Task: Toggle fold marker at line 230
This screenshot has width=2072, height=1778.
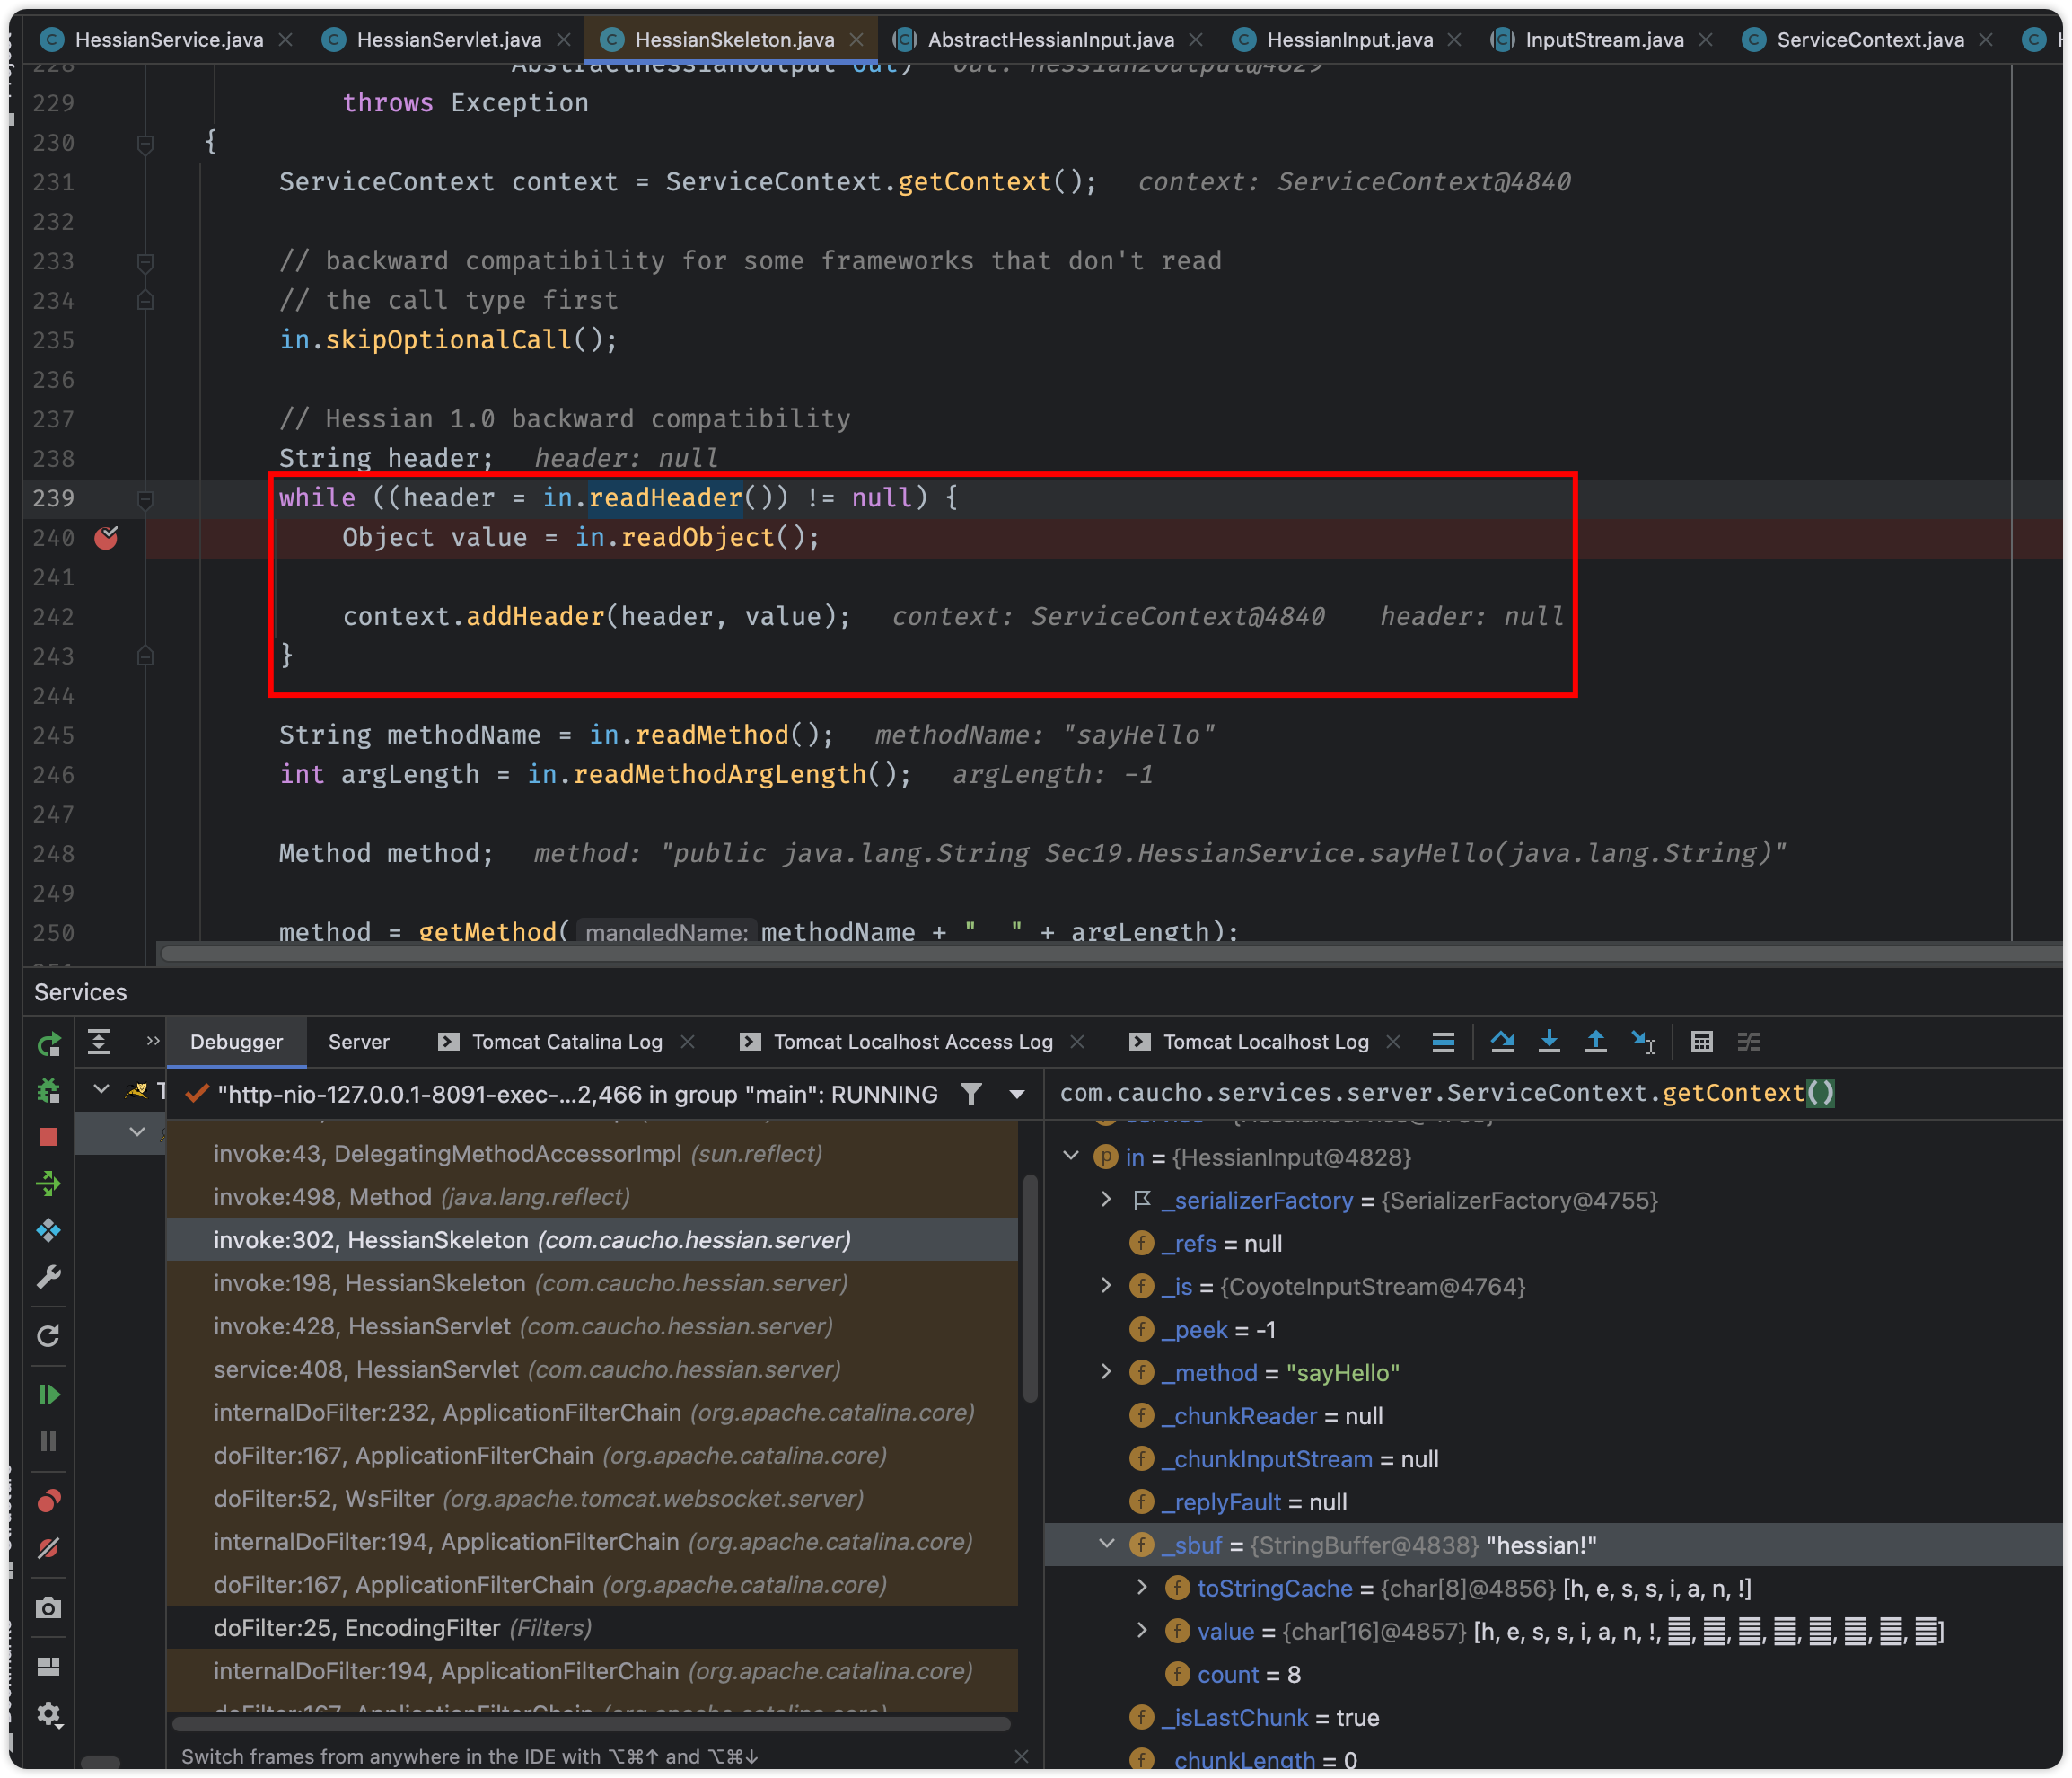Action: click(x=145, y=143)
